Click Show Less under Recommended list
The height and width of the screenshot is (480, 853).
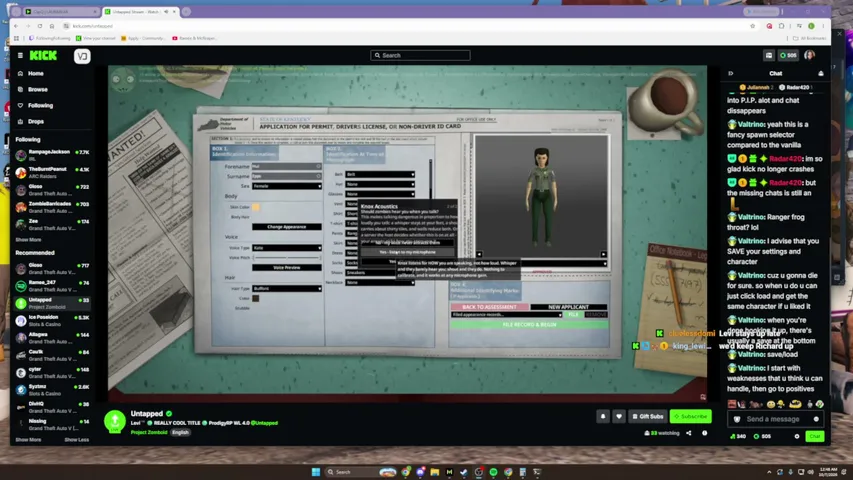(x=77, y=440)
